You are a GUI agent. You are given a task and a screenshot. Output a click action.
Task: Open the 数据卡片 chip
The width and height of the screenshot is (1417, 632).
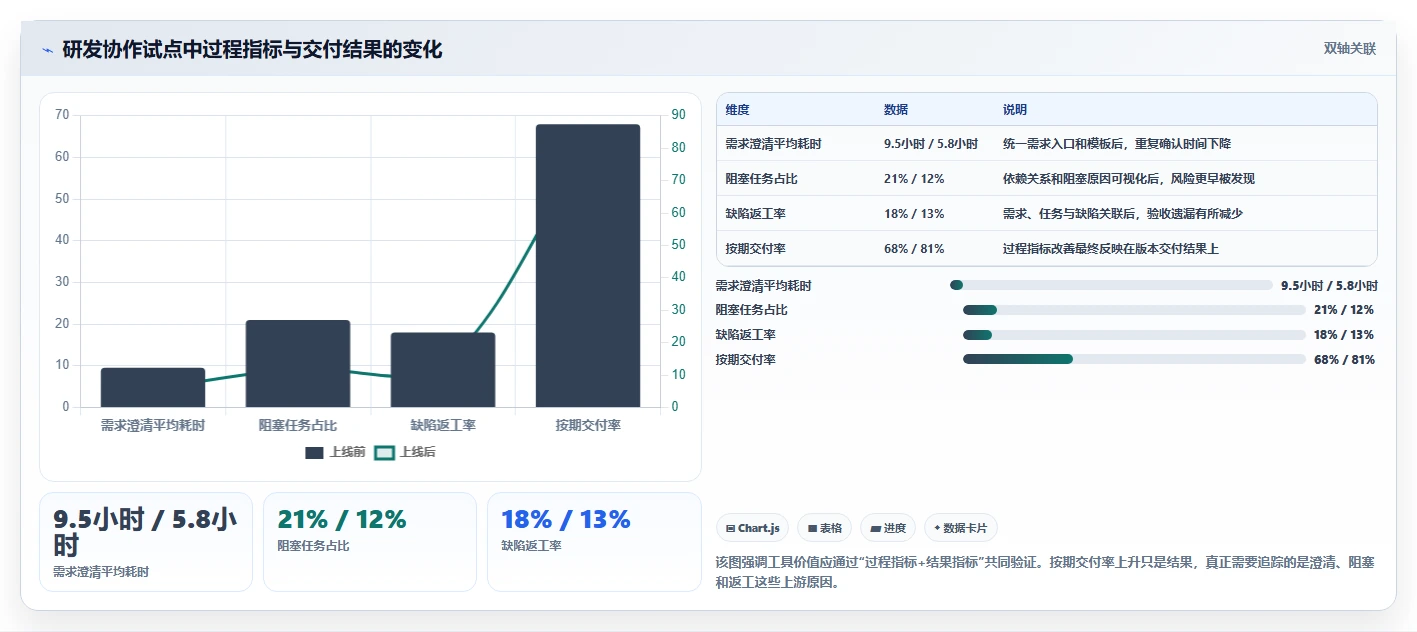961,528
